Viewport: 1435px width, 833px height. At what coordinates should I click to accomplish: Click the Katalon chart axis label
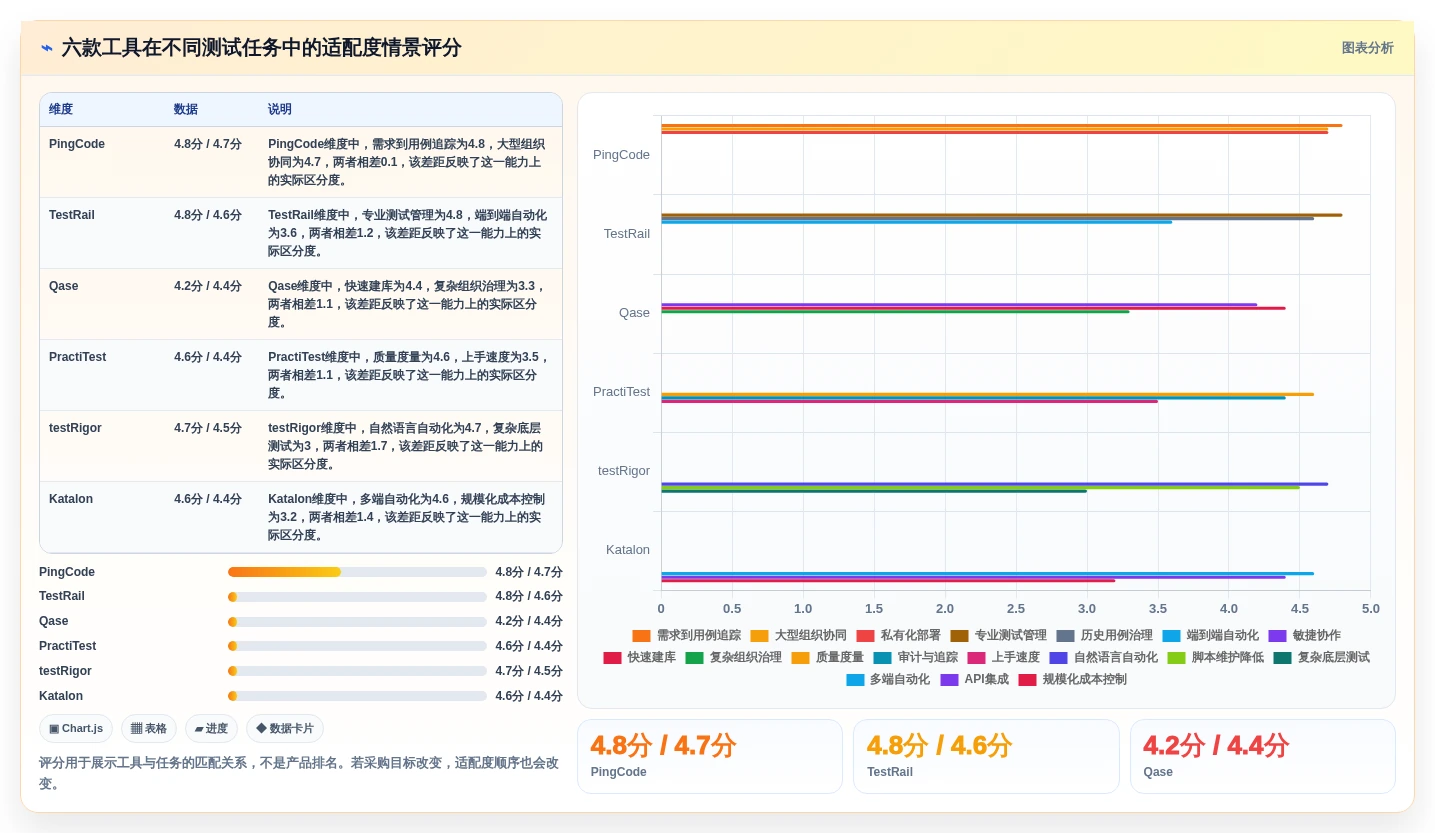click(x=628, y=550)
